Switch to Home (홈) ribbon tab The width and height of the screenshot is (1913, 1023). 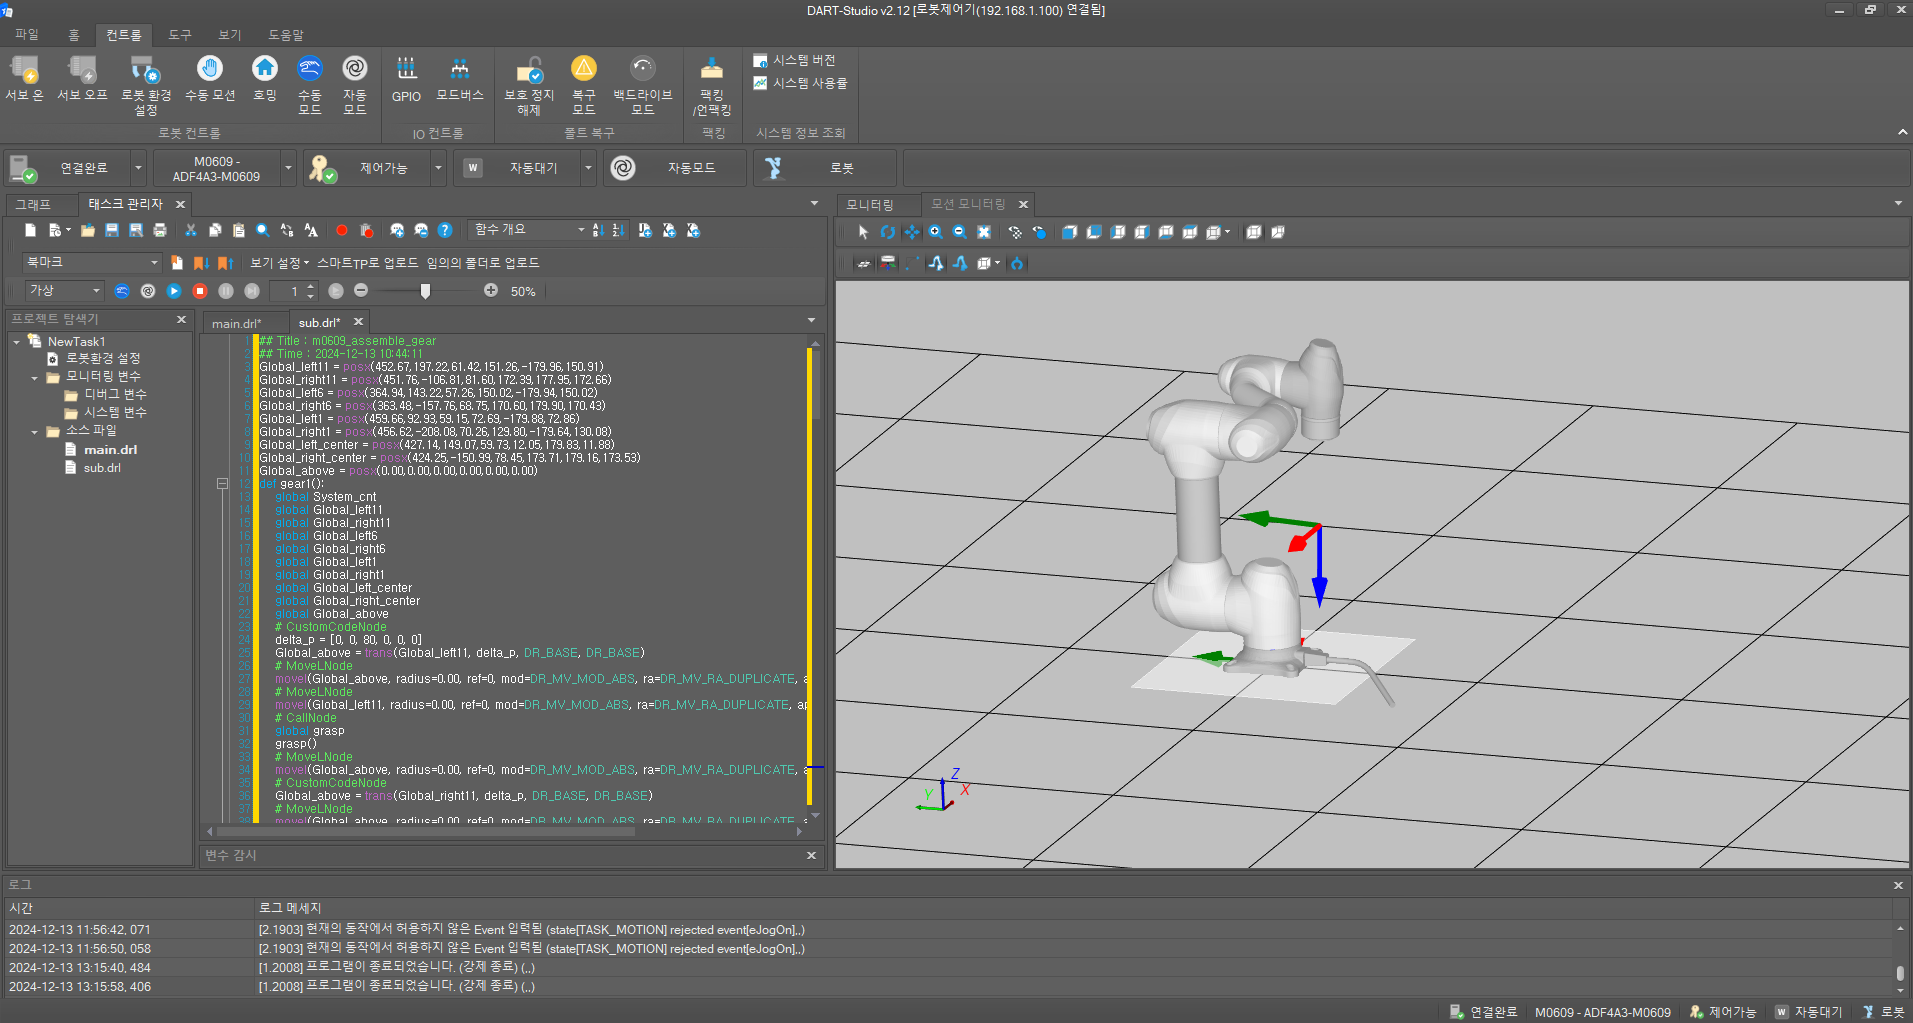(74, 34)
